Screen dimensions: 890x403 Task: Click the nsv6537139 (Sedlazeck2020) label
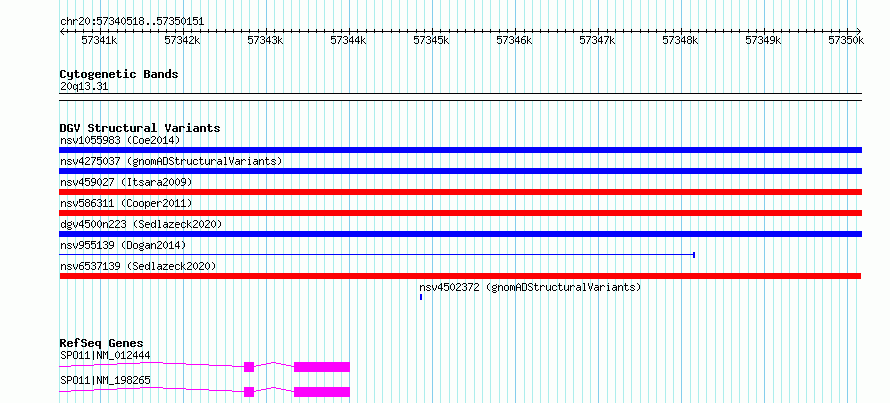tap(138, 266)
